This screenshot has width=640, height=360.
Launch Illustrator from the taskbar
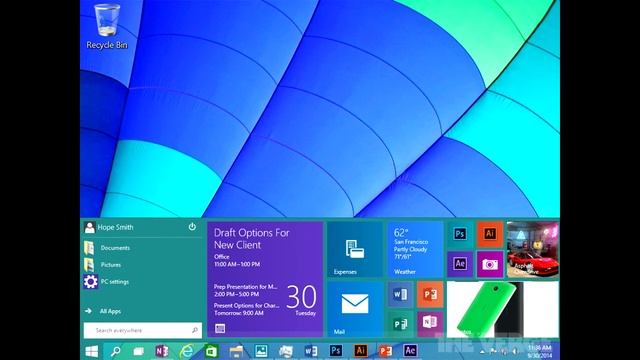pos(360,351)
